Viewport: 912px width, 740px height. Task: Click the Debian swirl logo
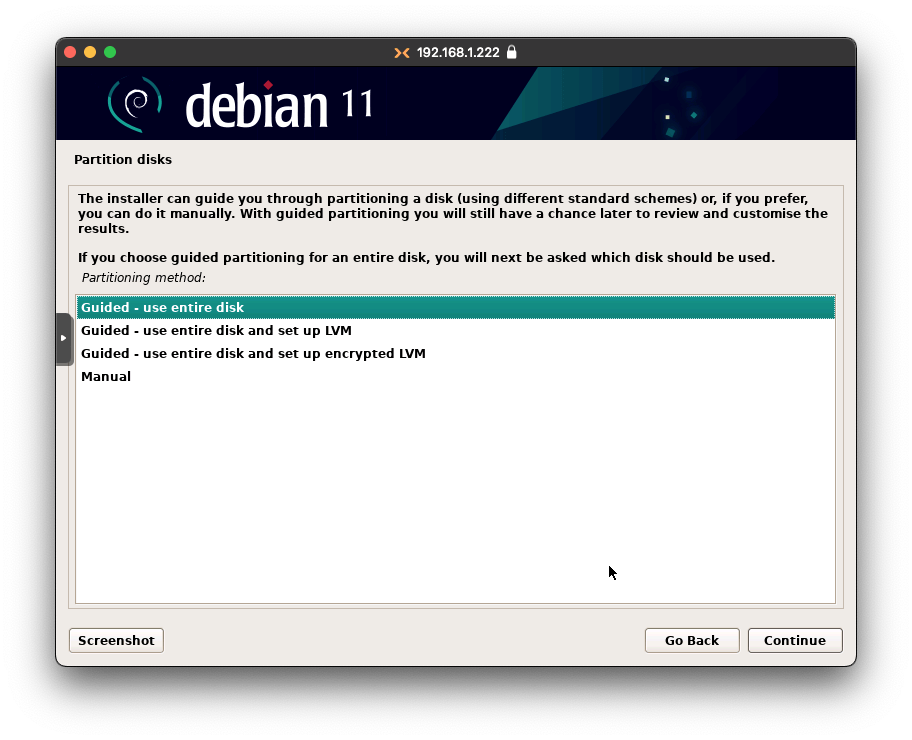(x=135, y=103)
